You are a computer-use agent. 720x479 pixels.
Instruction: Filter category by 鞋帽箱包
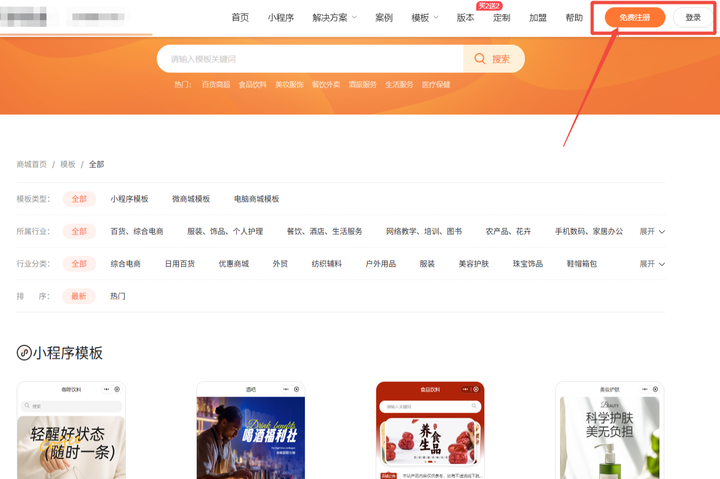click(x=582, y=264)
